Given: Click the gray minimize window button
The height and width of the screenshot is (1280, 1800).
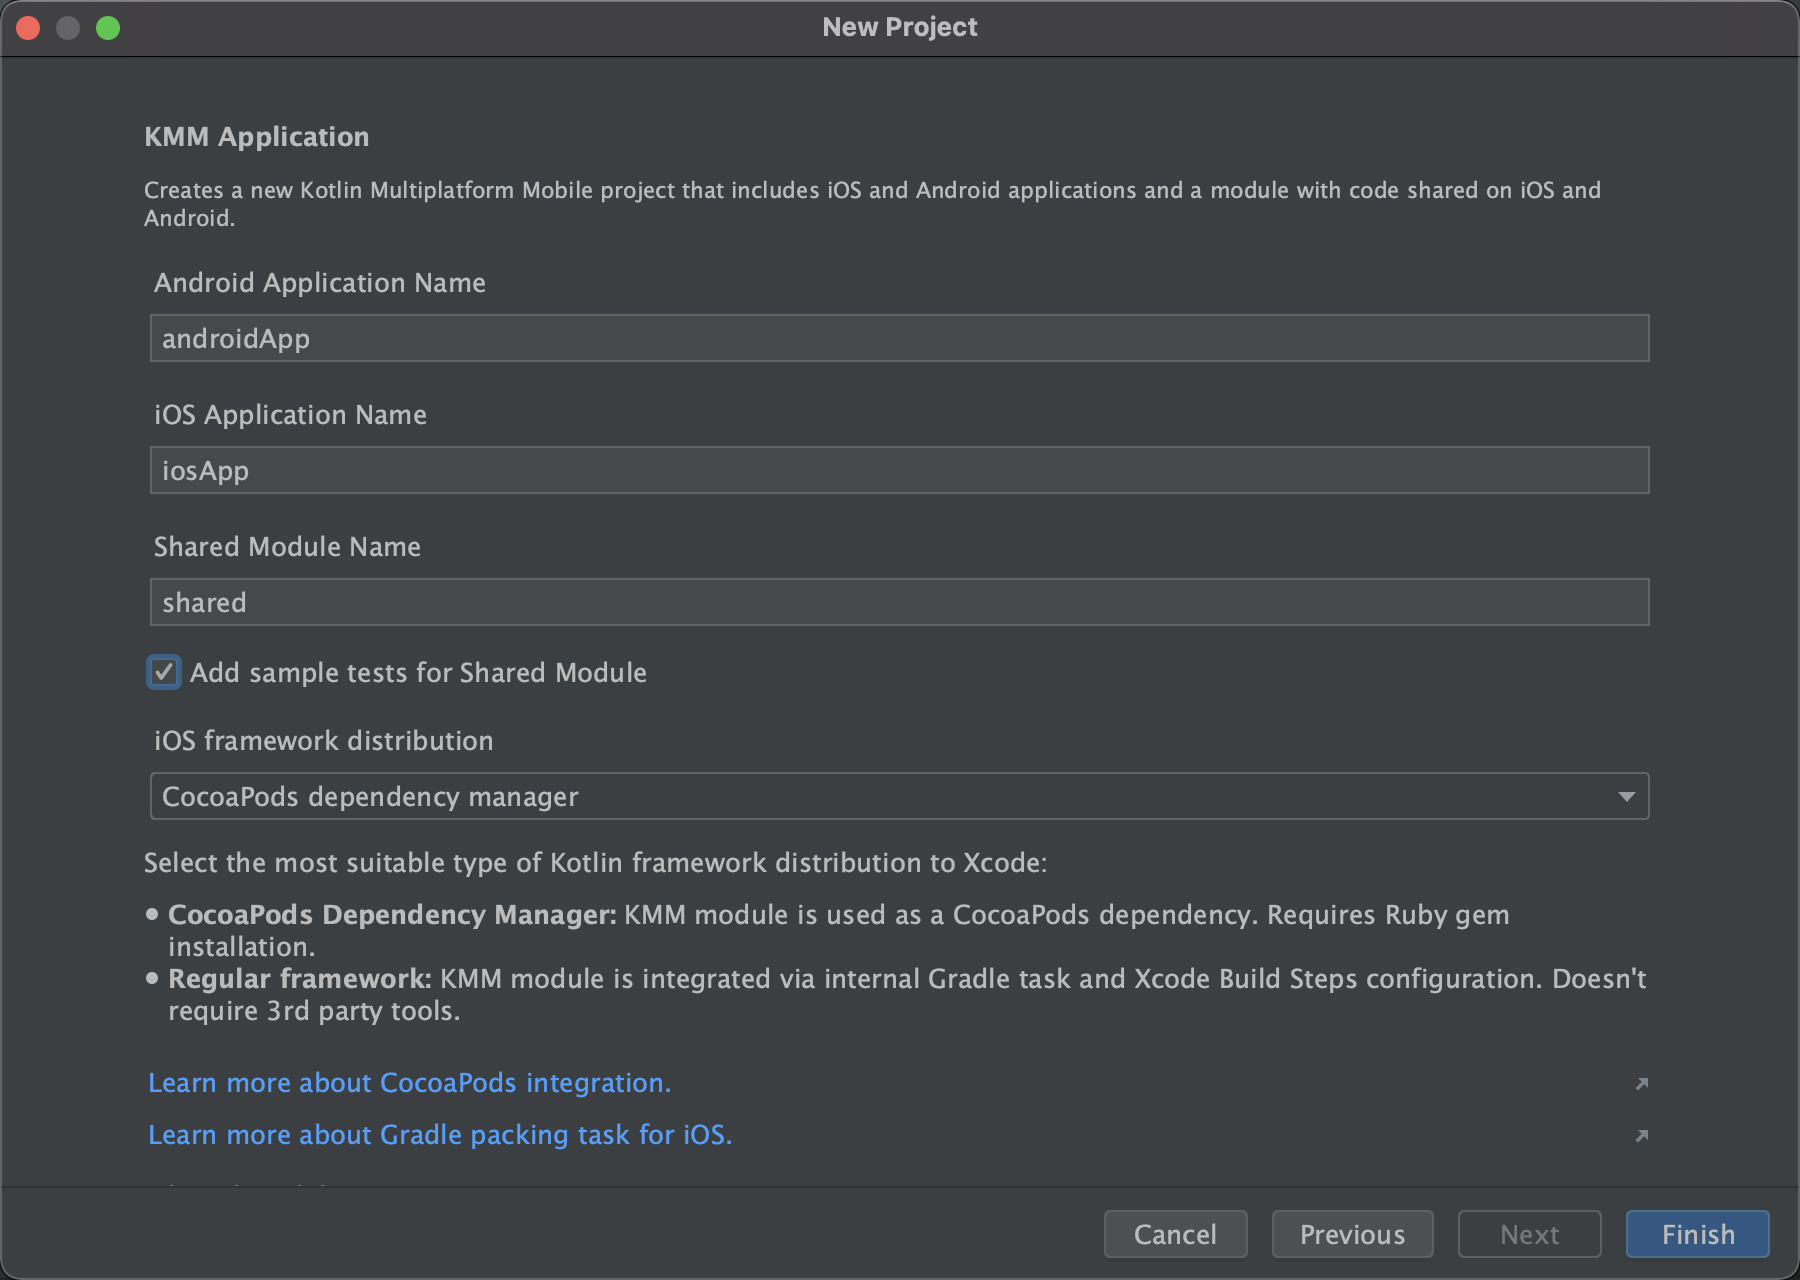Looking at the screenshot, I should 68,28.
